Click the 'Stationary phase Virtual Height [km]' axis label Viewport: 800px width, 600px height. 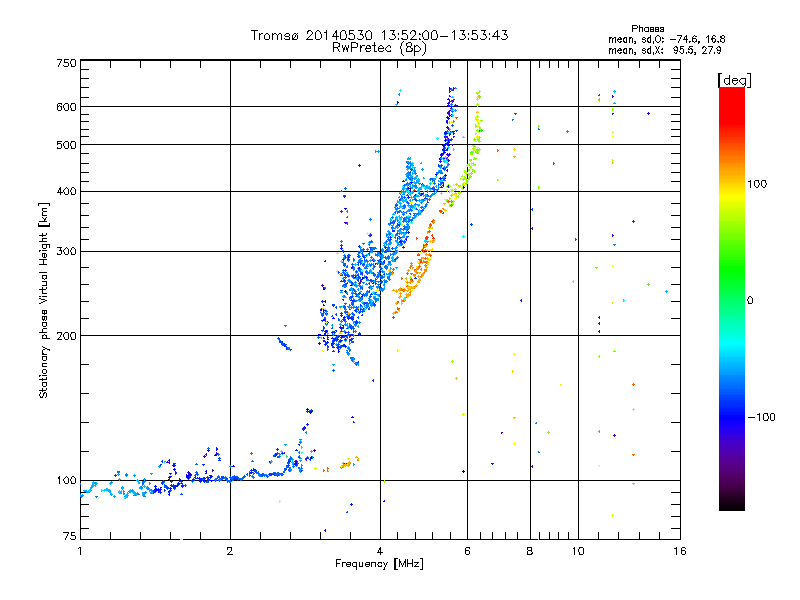(43, 300)
